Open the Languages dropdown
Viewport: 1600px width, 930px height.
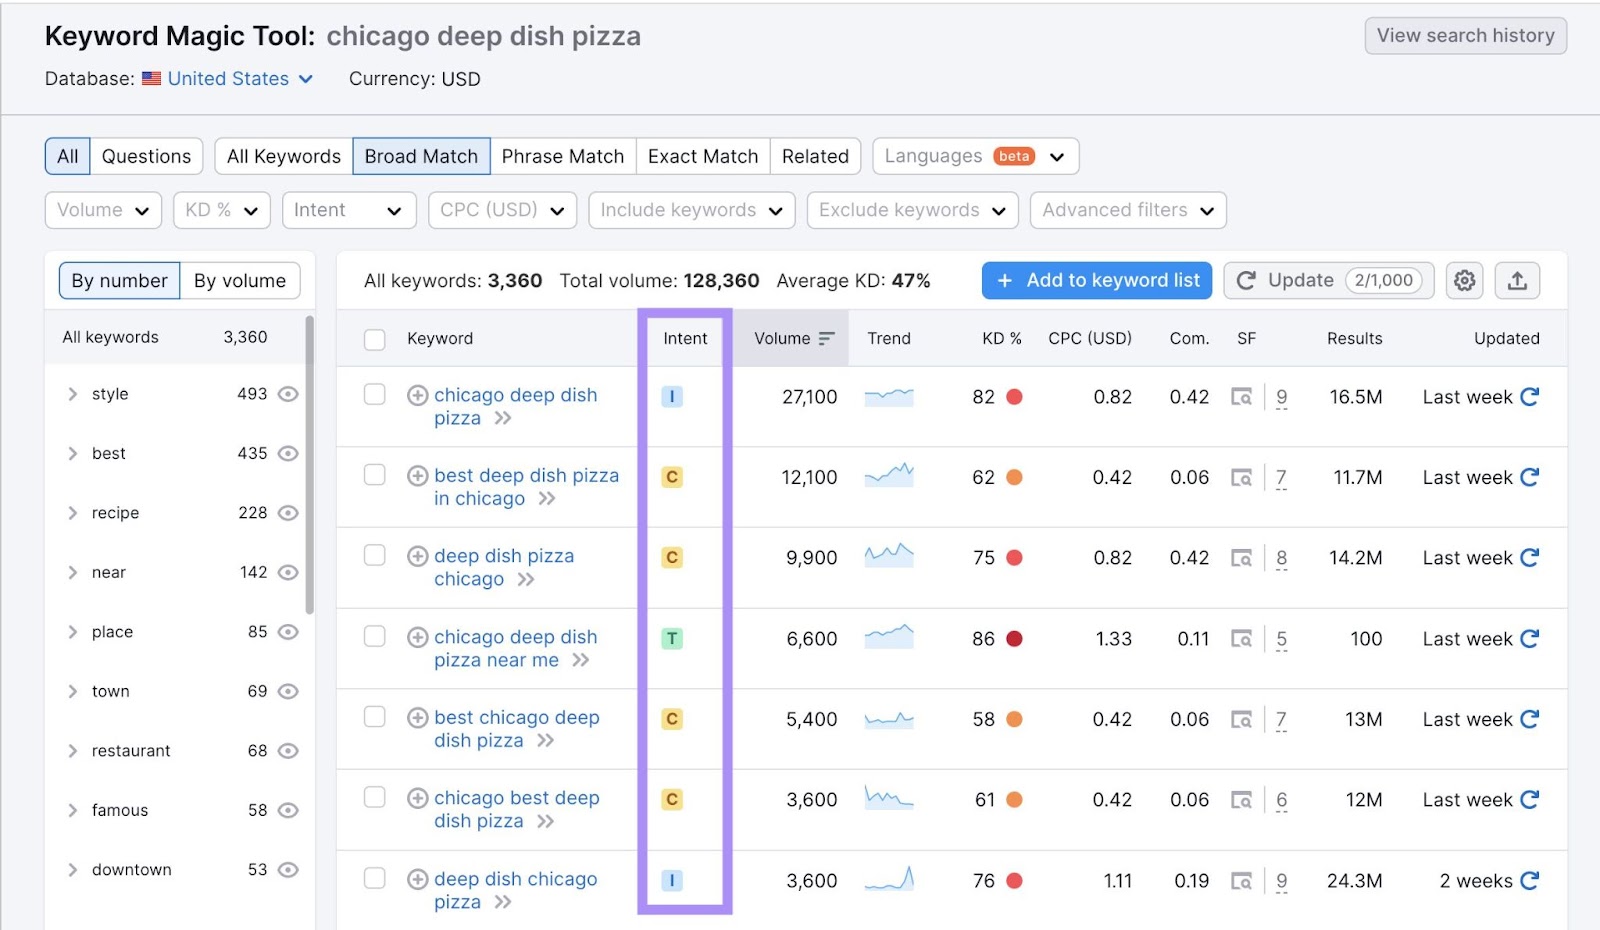(x=974, y=156)
